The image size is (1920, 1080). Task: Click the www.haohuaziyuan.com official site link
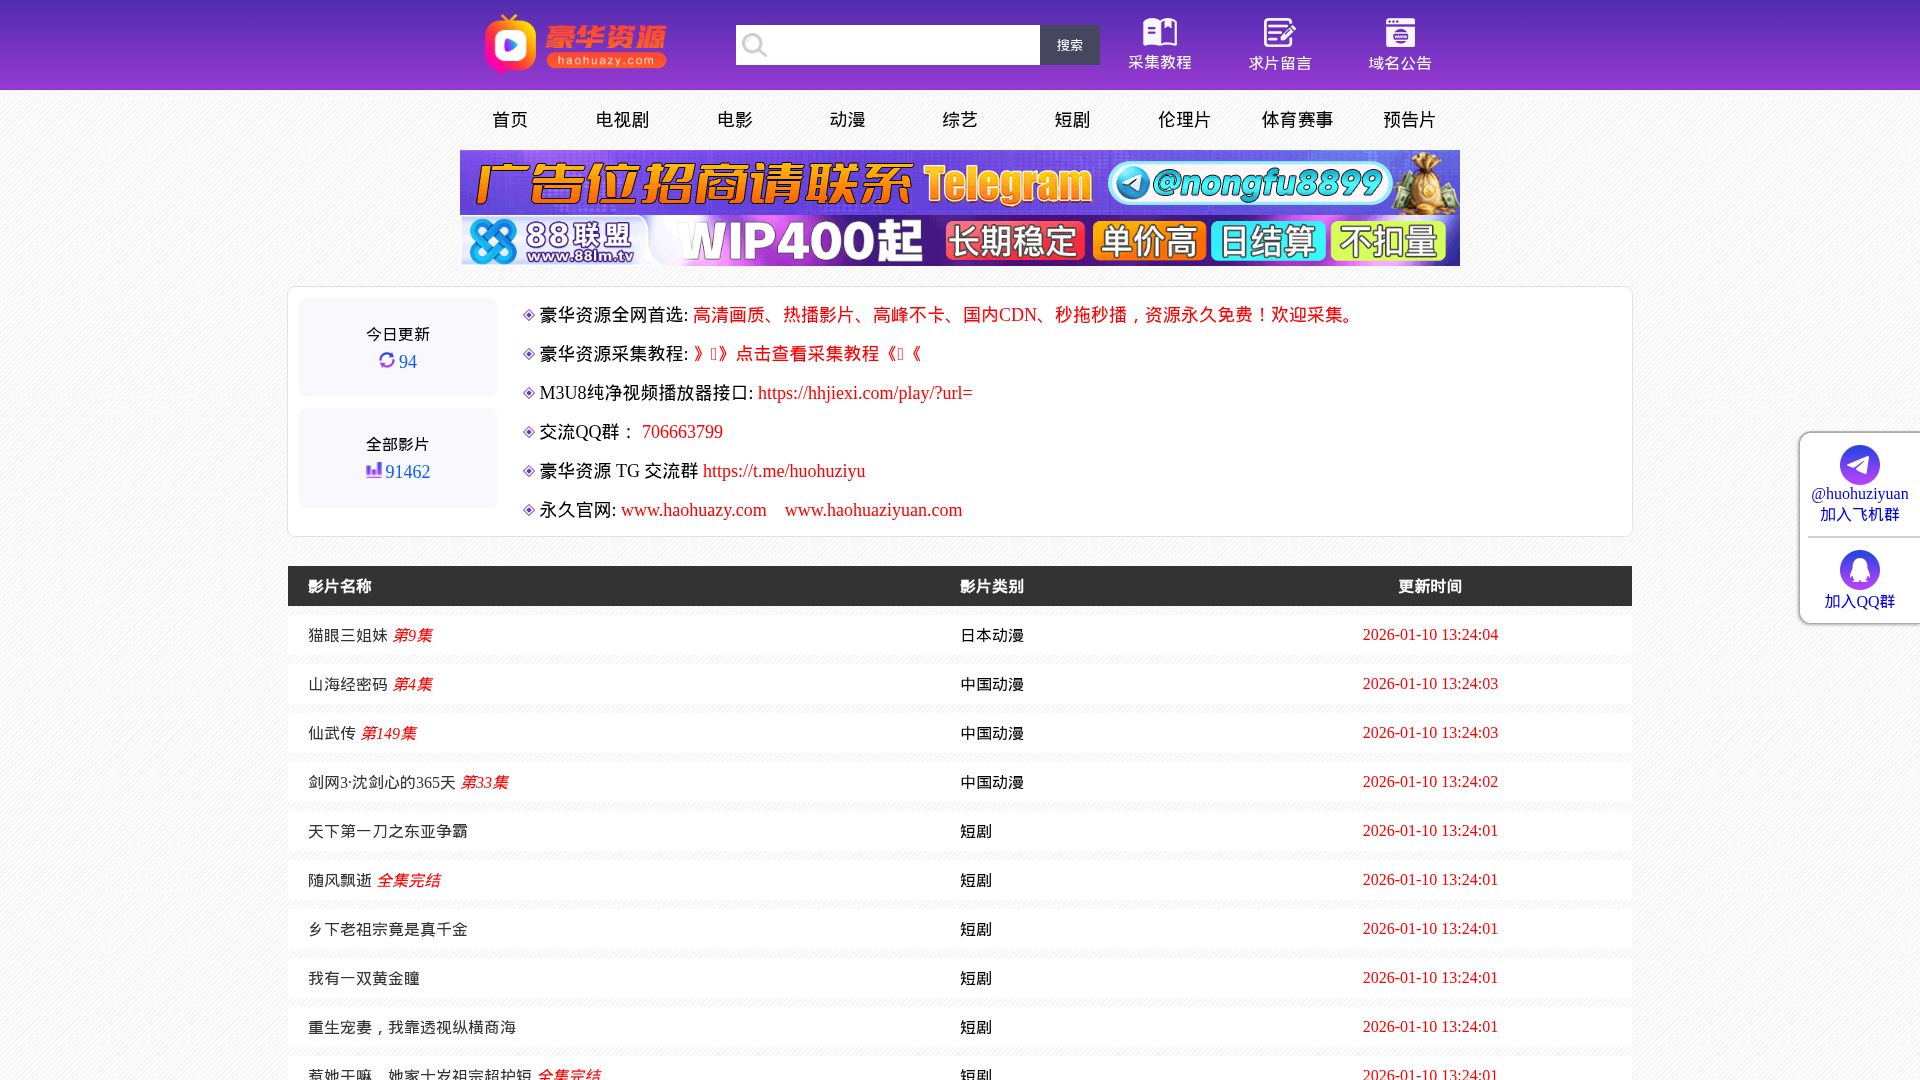pyautogui.click(x=873, y=510)
